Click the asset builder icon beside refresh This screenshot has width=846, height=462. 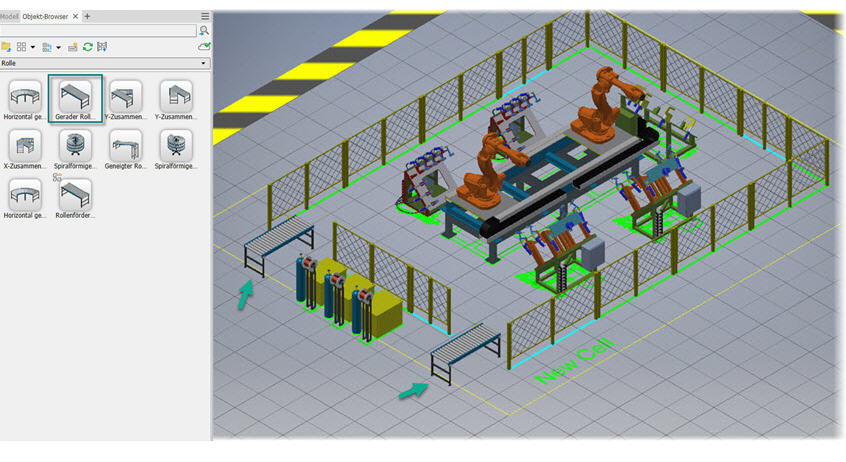click(x=73, y=47)
